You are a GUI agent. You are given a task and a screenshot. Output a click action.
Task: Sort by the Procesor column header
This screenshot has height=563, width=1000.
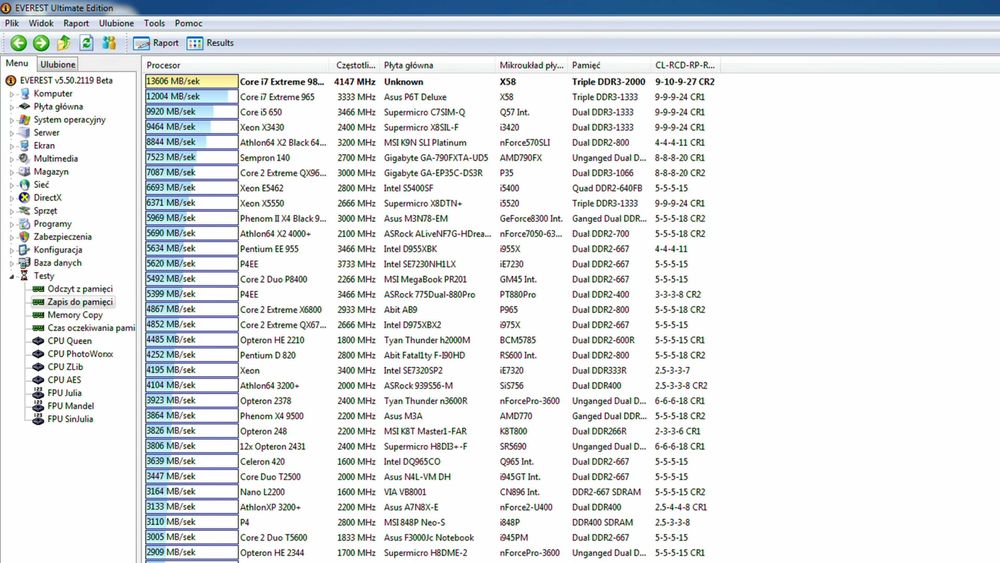point(237,65)
